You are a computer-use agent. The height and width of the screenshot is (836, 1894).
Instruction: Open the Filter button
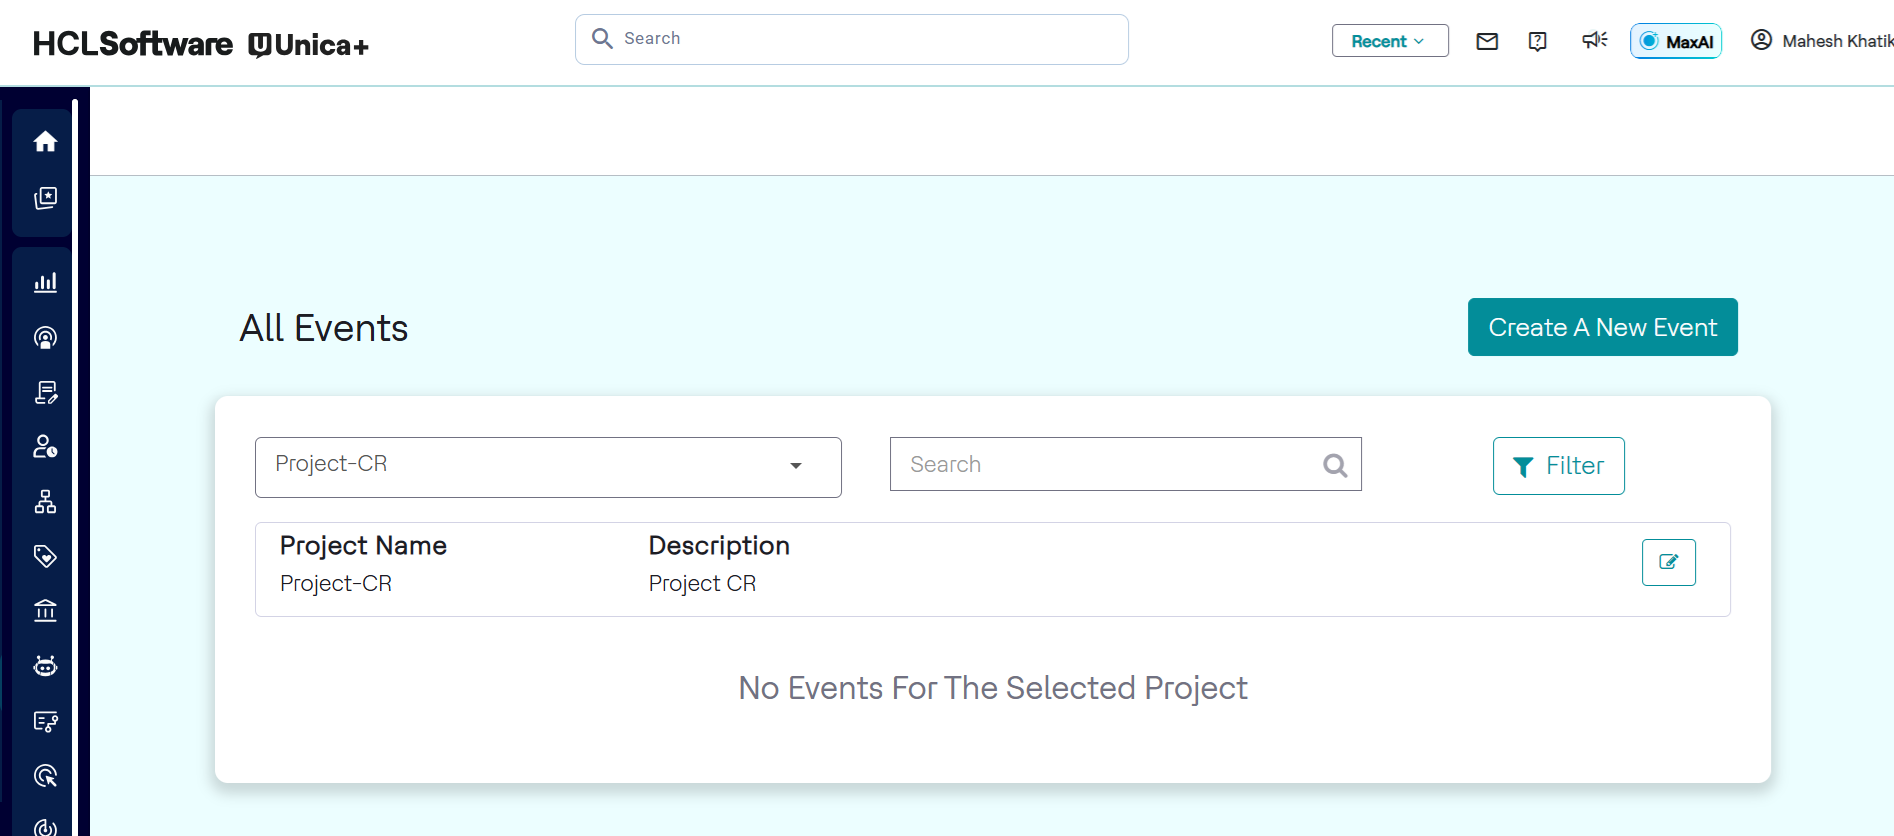(1558, 466)
